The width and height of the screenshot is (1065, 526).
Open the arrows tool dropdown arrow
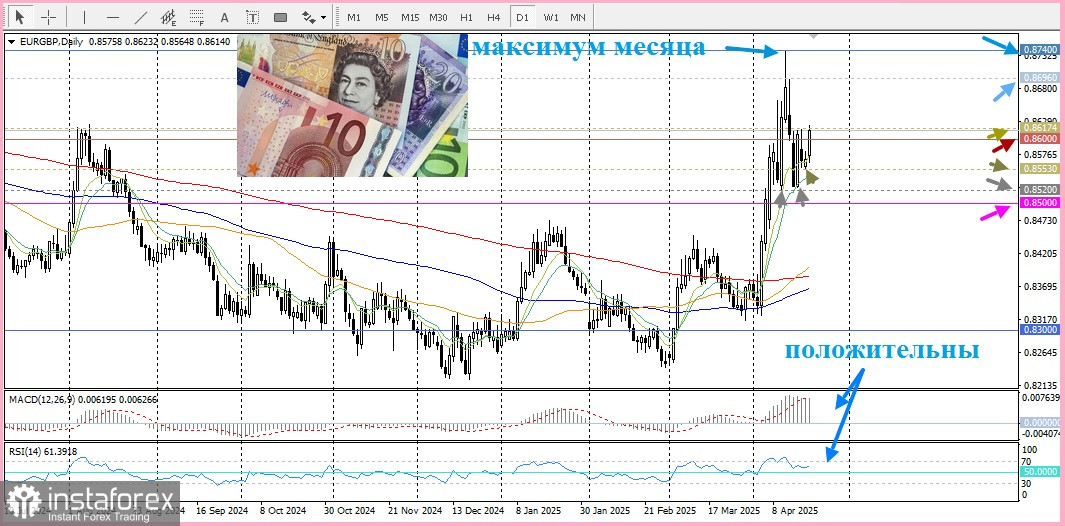(x=323, y=17)
